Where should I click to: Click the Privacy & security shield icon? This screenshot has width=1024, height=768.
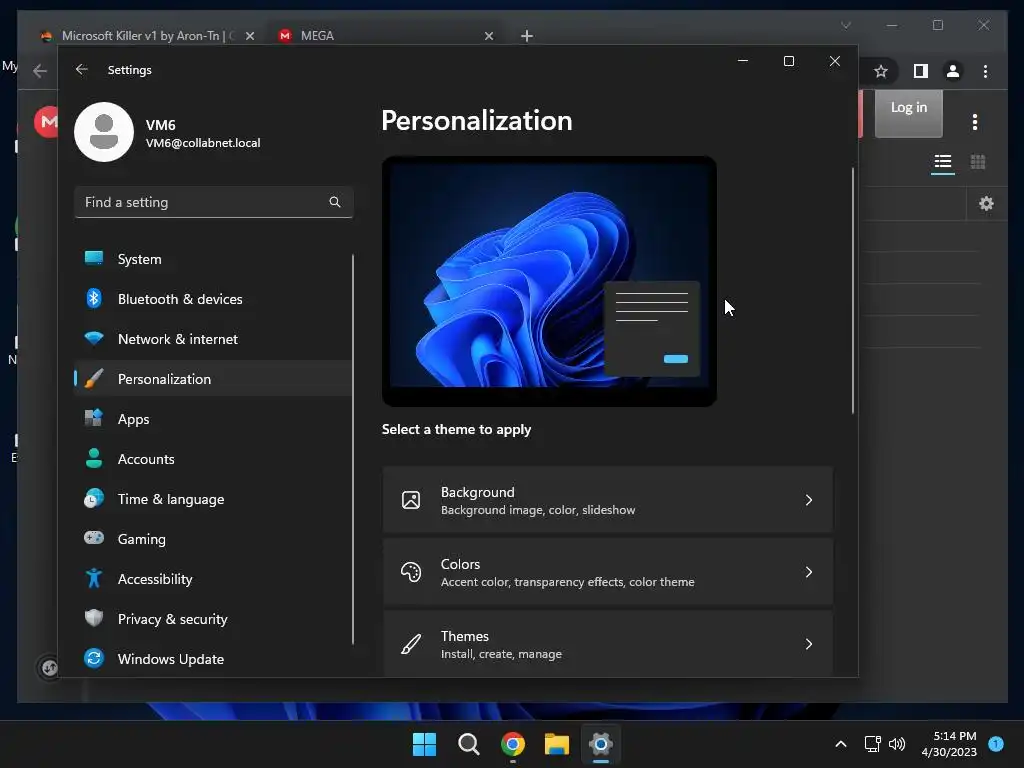[x=94, y=618]
